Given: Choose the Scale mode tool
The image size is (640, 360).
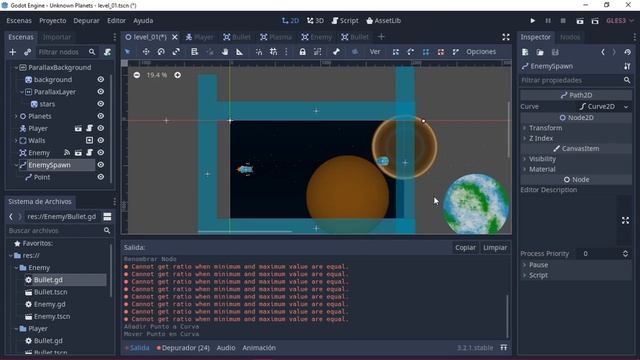Looking at the screenshot, I should click(176, 52).
